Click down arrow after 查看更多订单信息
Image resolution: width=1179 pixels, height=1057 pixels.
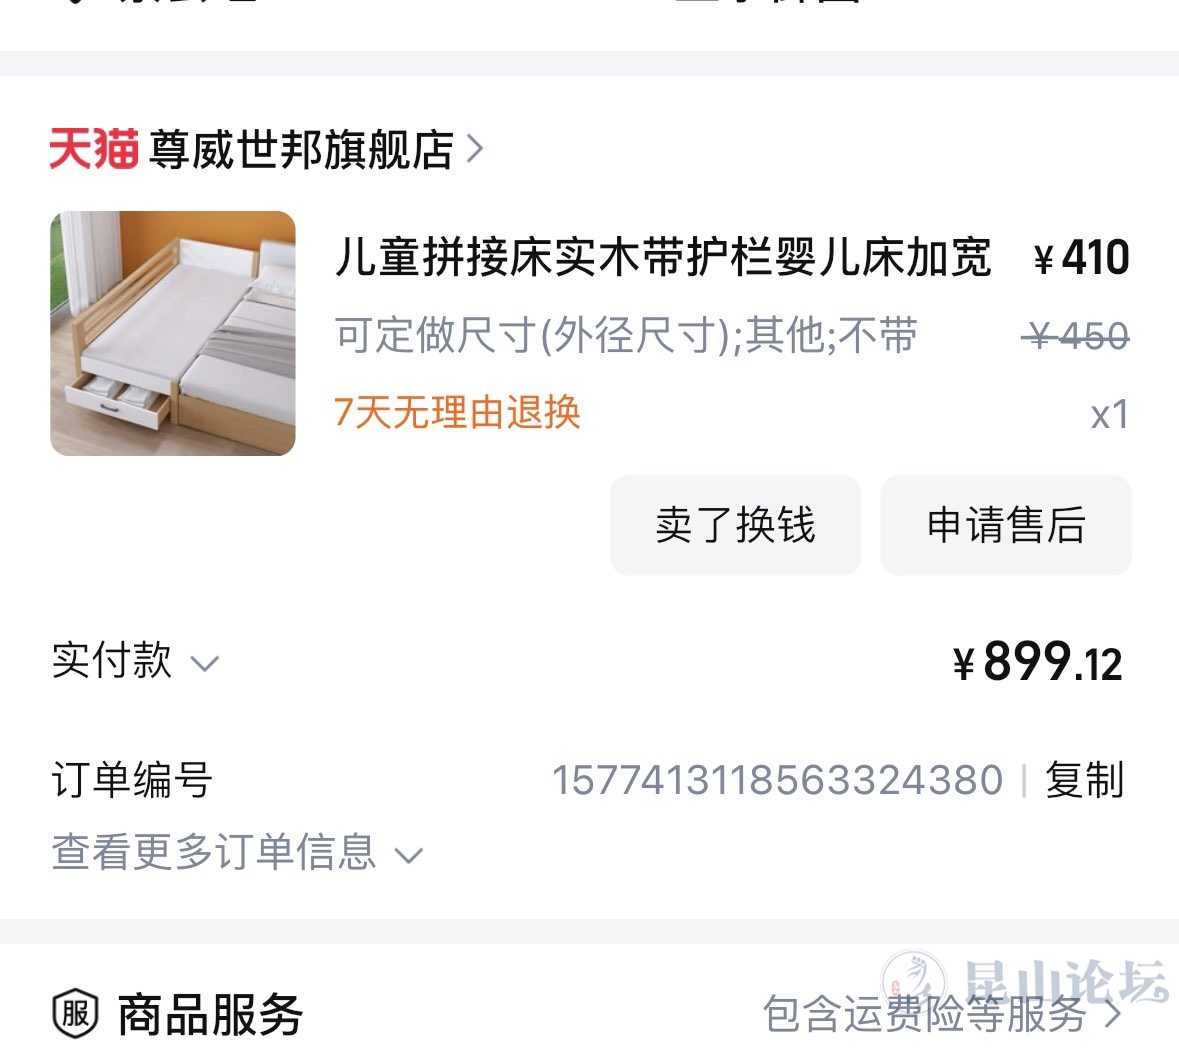tap(409, 856)
